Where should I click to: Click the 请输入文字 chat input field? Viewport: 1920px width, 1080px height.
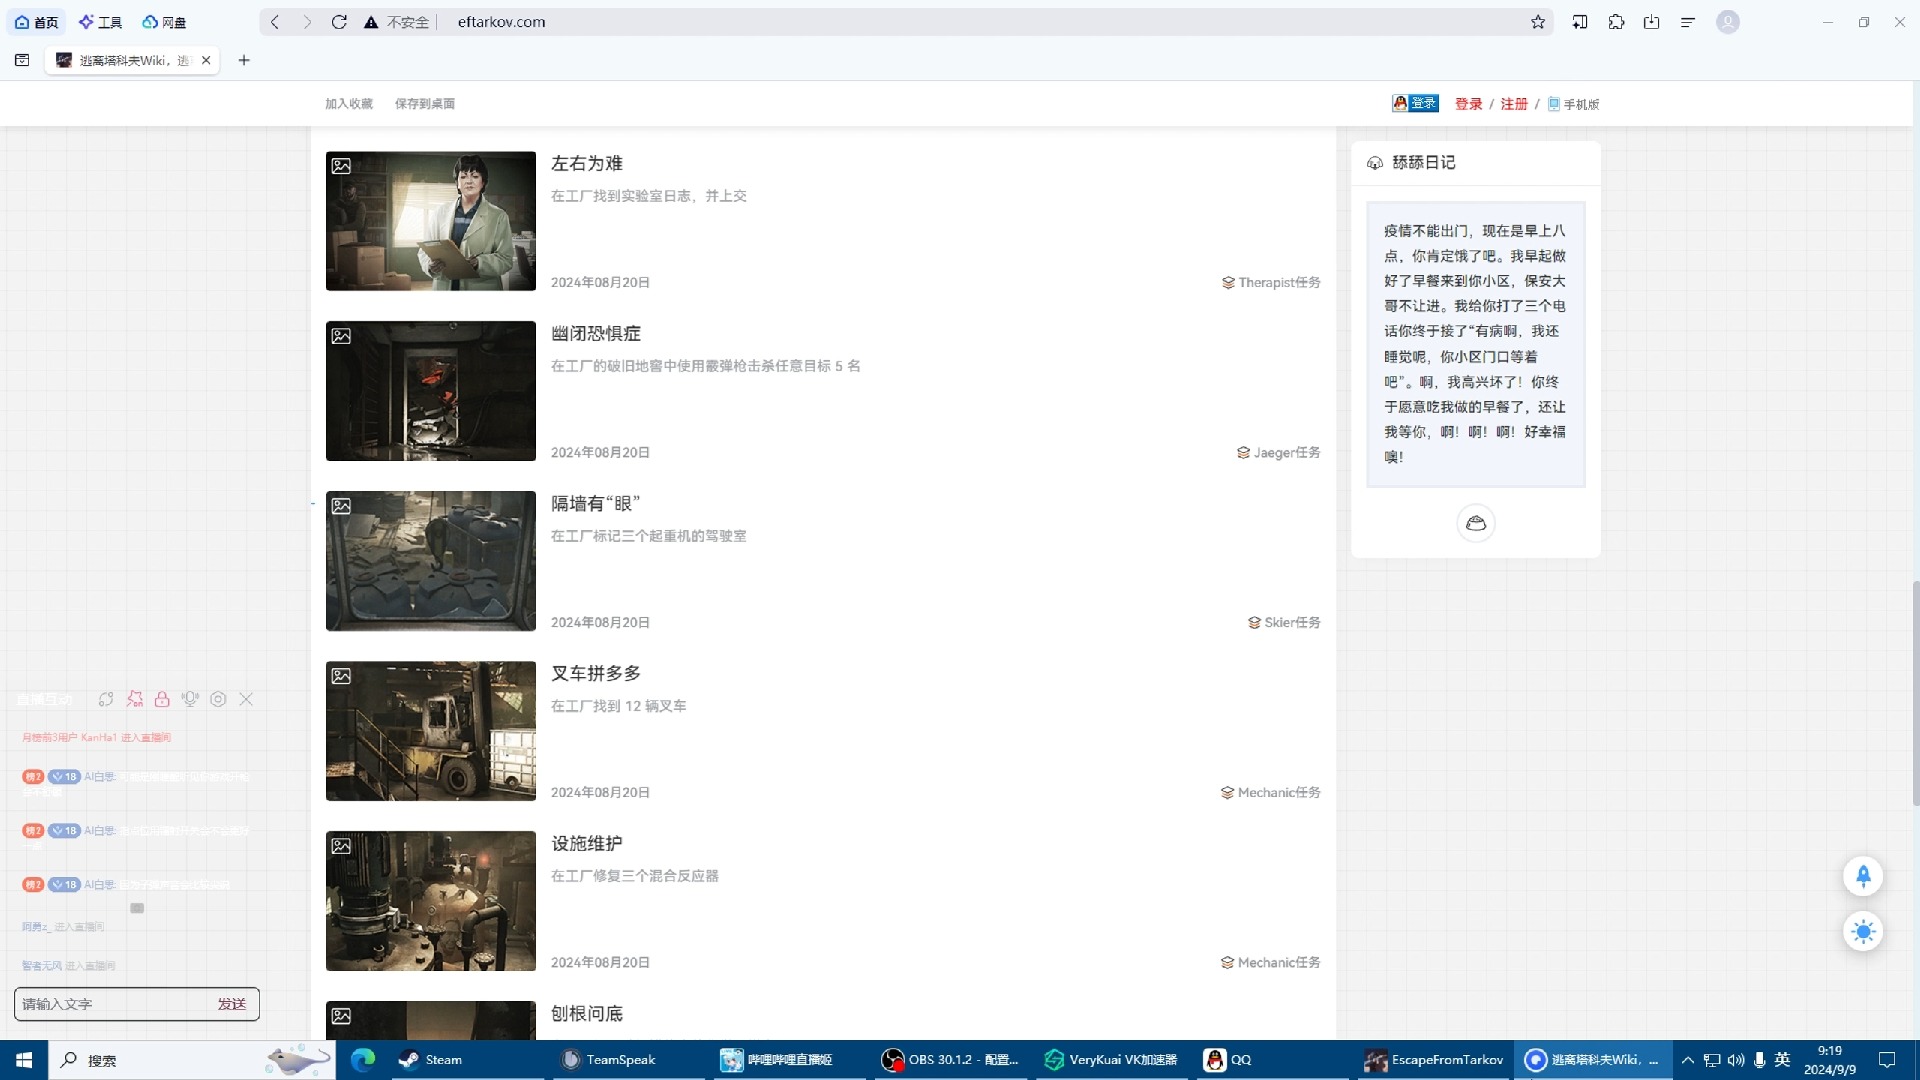[x=112, y=1004]
